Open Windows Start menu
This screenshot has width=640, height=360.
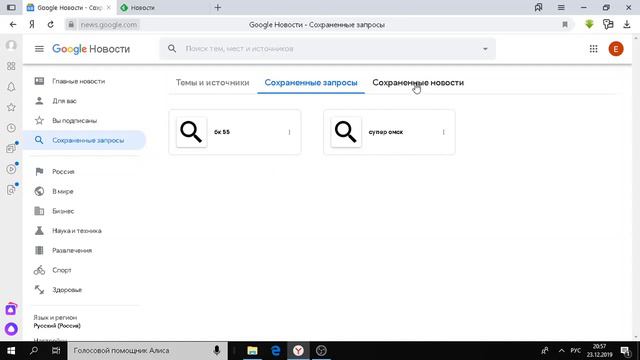pyautogui.click(x=11, y=351)
